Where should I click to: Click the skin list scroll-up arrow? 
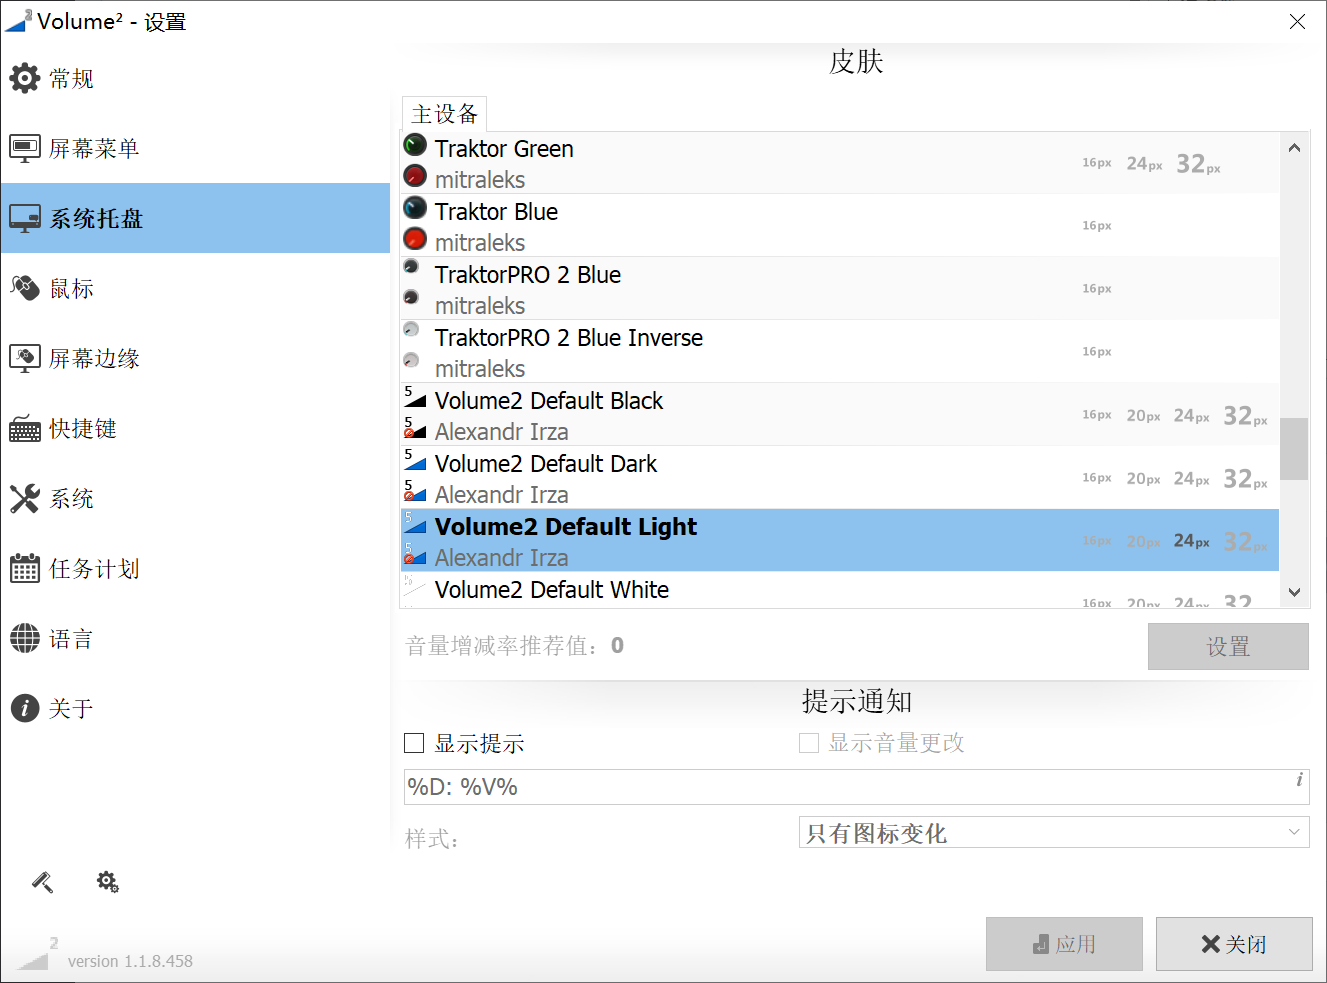coord(1294,147)
